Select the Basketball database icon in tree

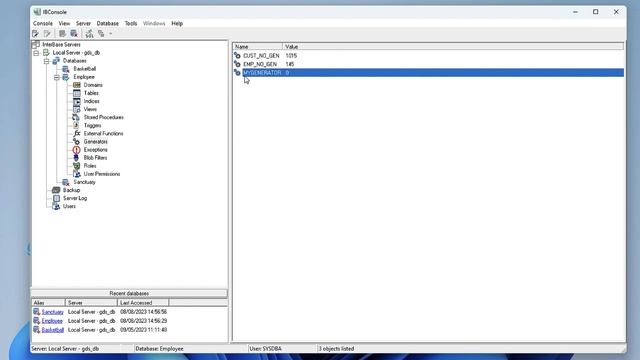tap(66, 69)
